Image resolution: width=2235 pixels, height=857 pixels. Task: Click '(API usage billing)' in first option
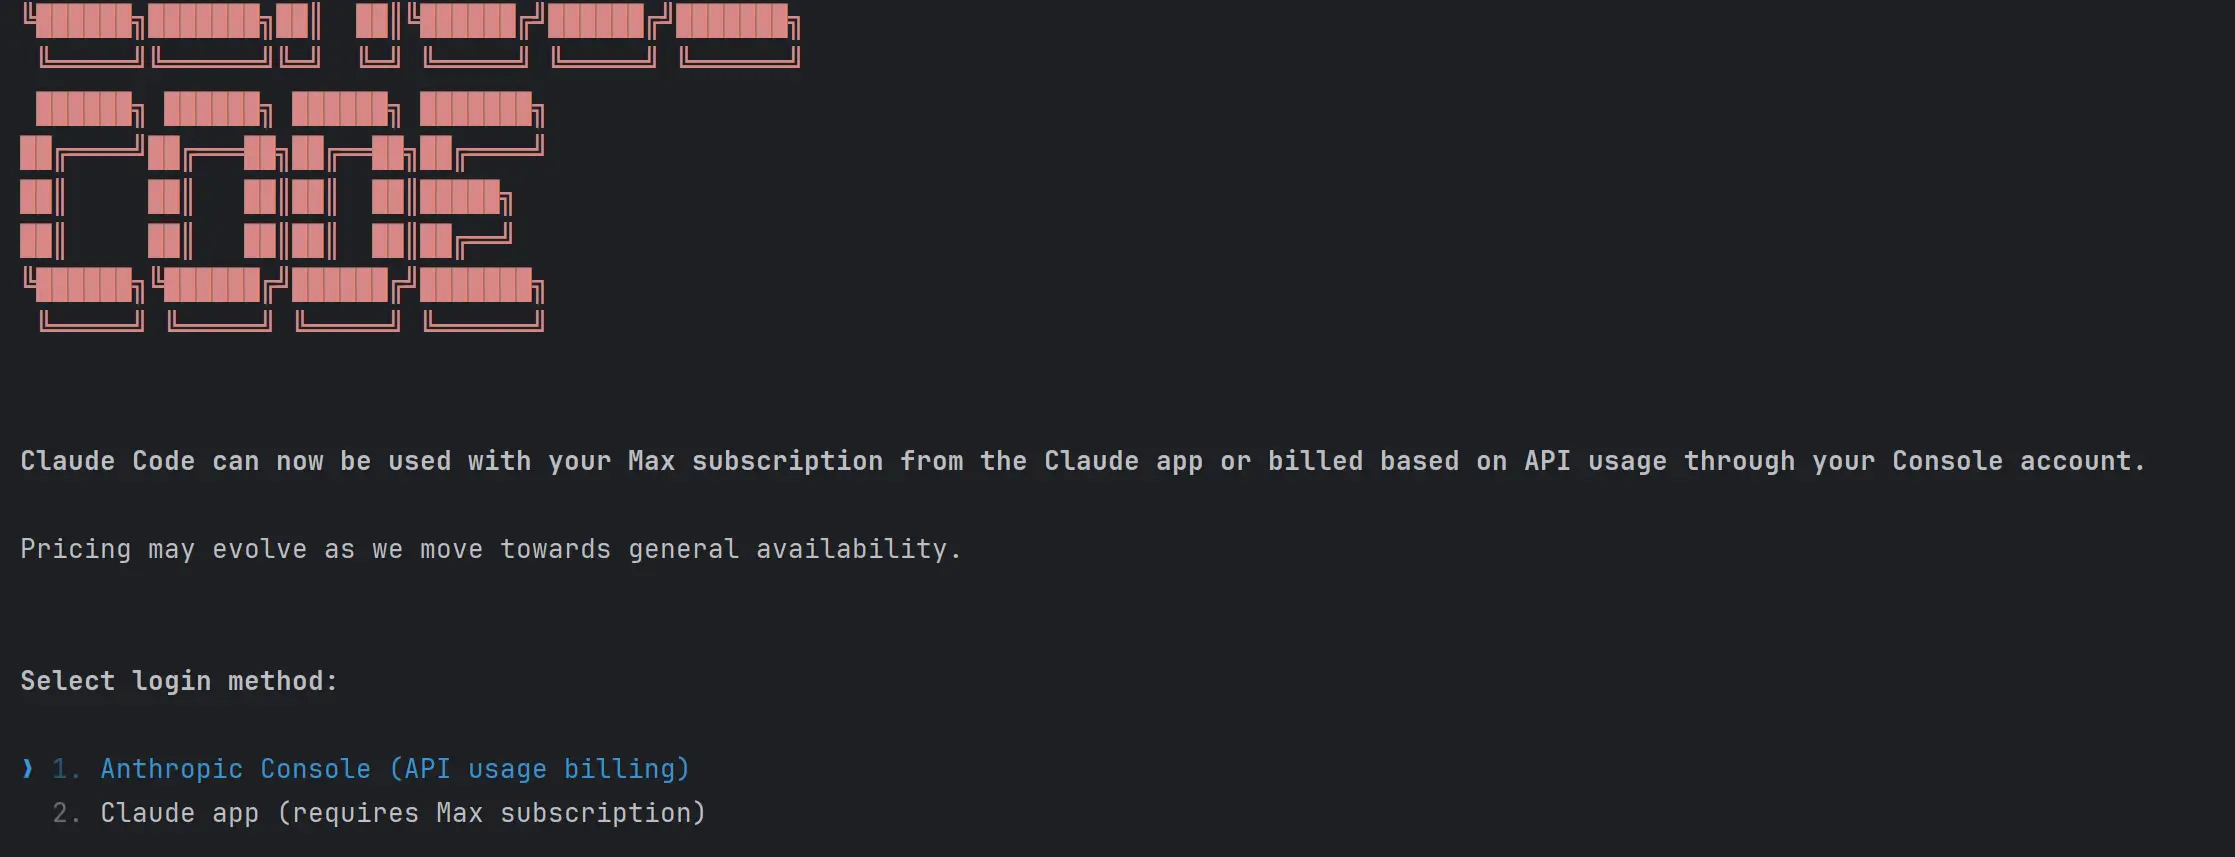point(539,769)
